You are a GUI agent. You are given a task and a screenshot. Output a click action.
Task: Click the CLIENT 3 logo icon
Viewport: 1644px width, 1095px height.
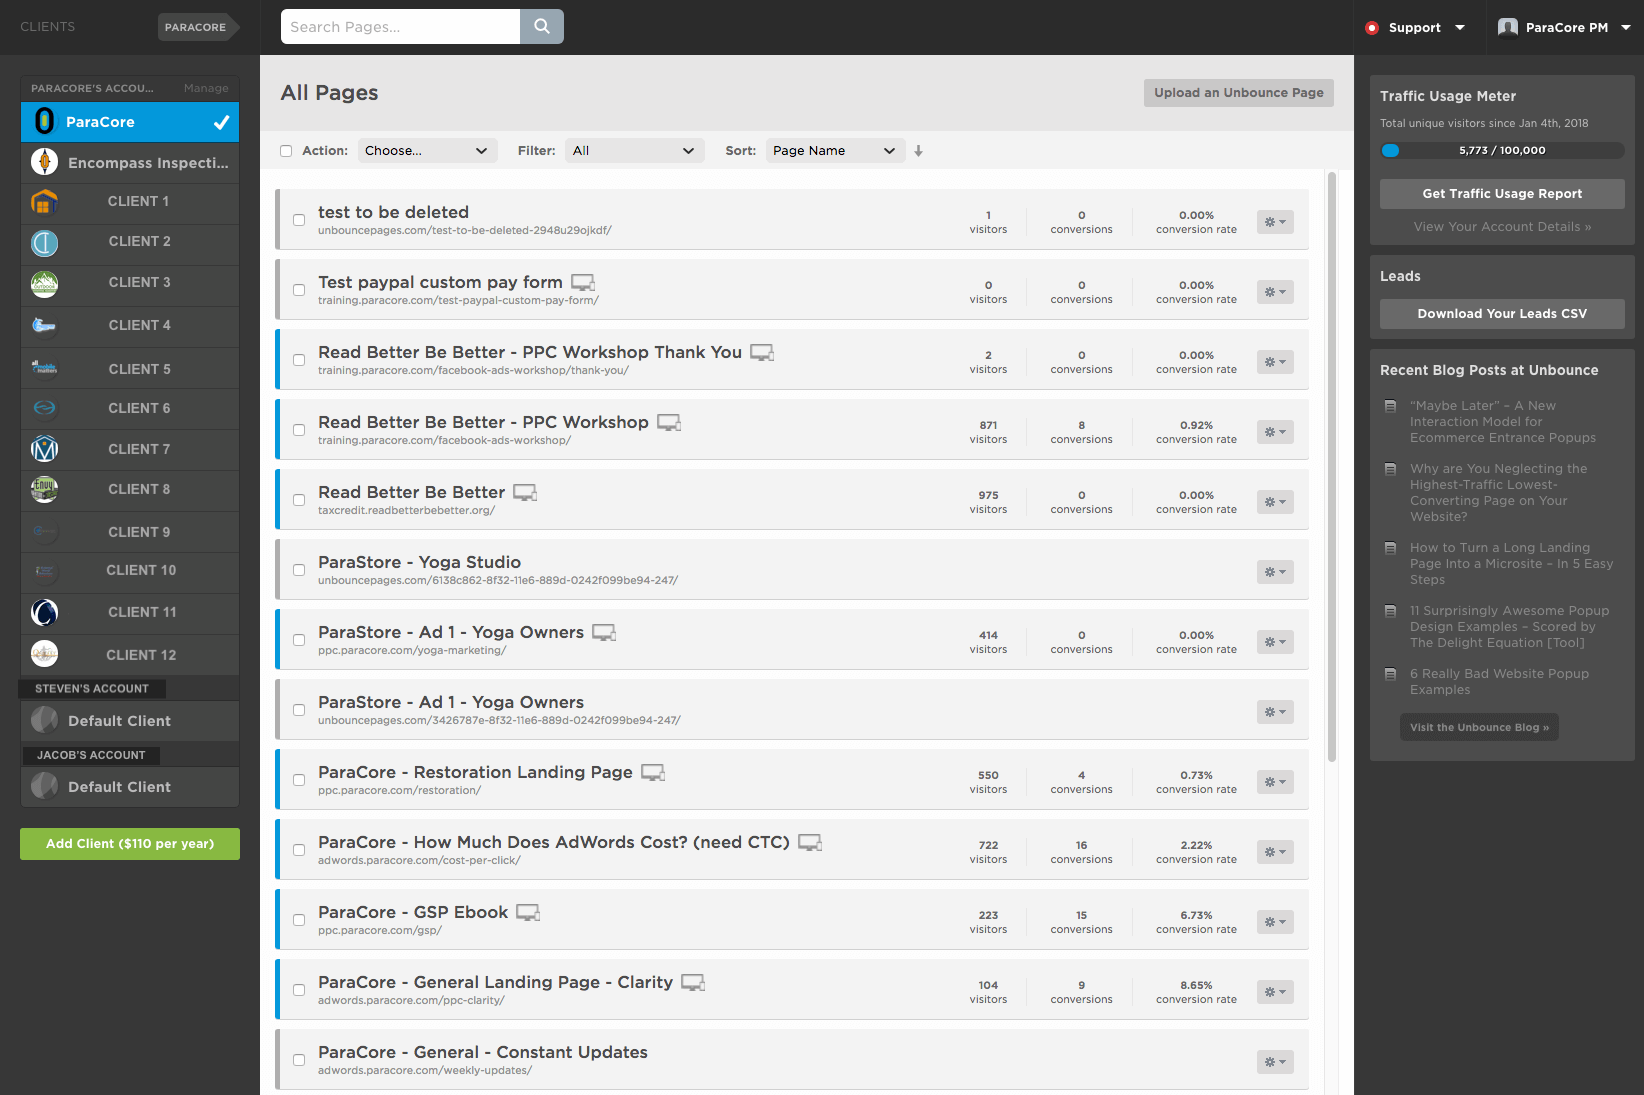(44, 284)
